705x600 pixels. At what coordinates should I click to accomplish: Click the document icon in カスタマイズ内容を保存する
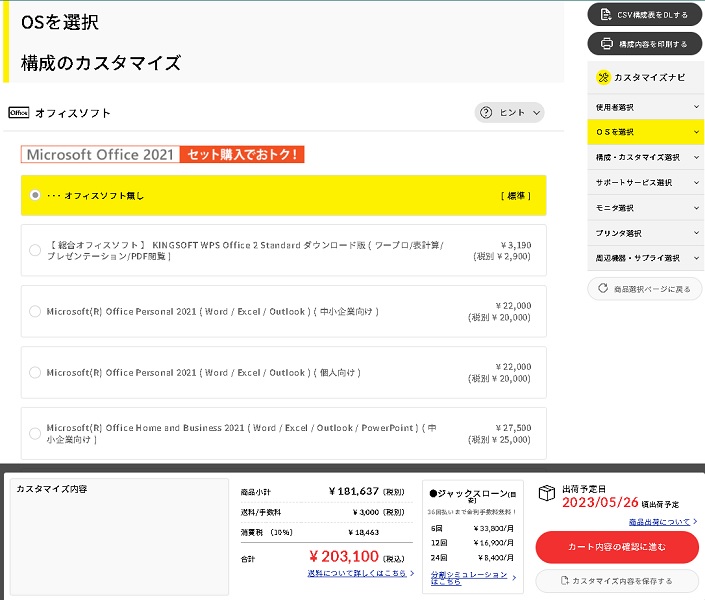tap(565, 580)
